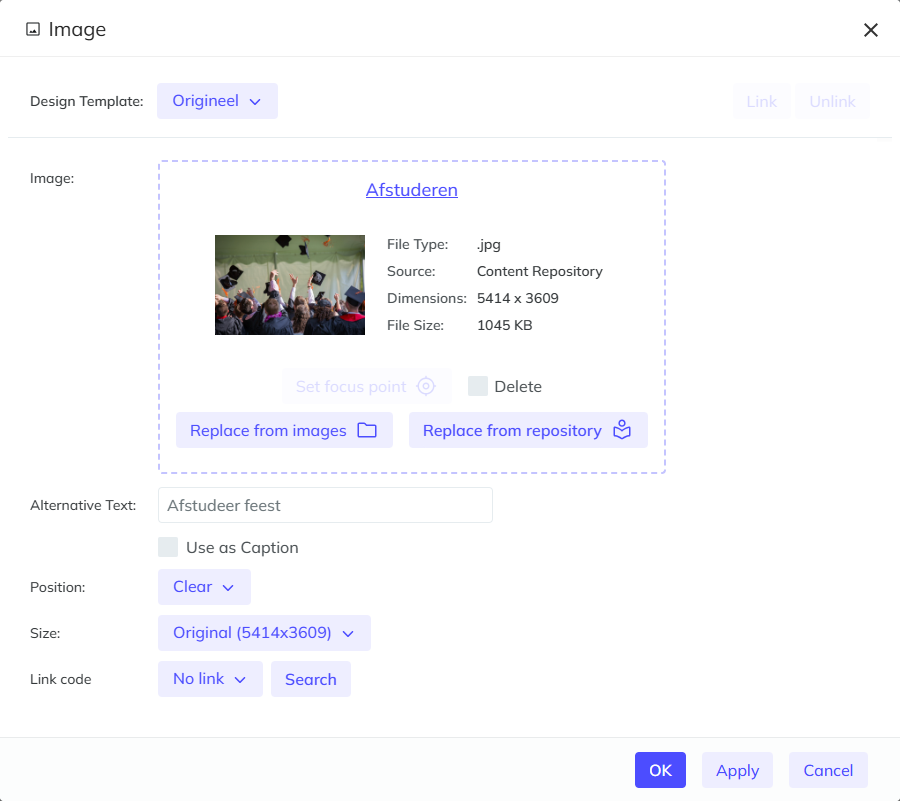Confirm with the OK button
The height and width of the screenshot is (801, 900).
(660, 770)
